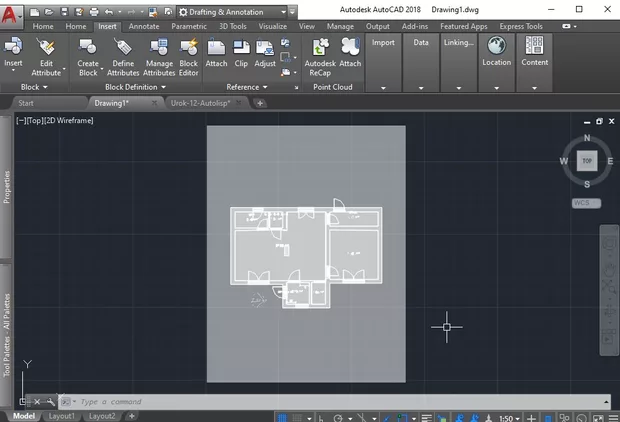The image size is (620, 422).
Task: Switch to the Annotate ribbon tab
Action: click(x=144, y=26)
